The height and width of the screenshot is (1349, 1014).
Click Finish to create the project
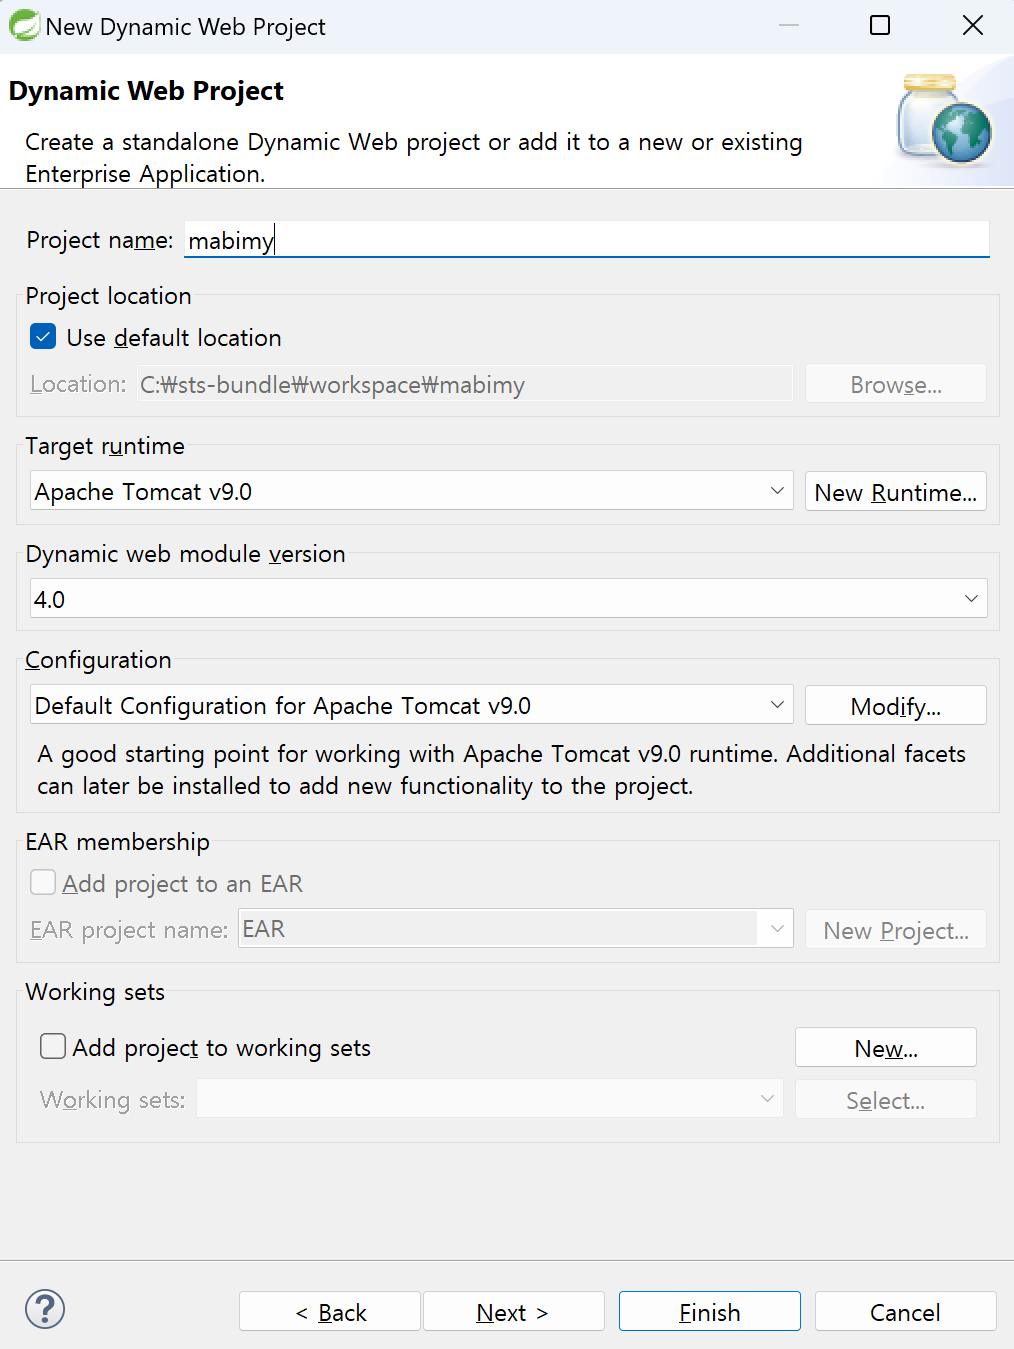(710, 1311)
